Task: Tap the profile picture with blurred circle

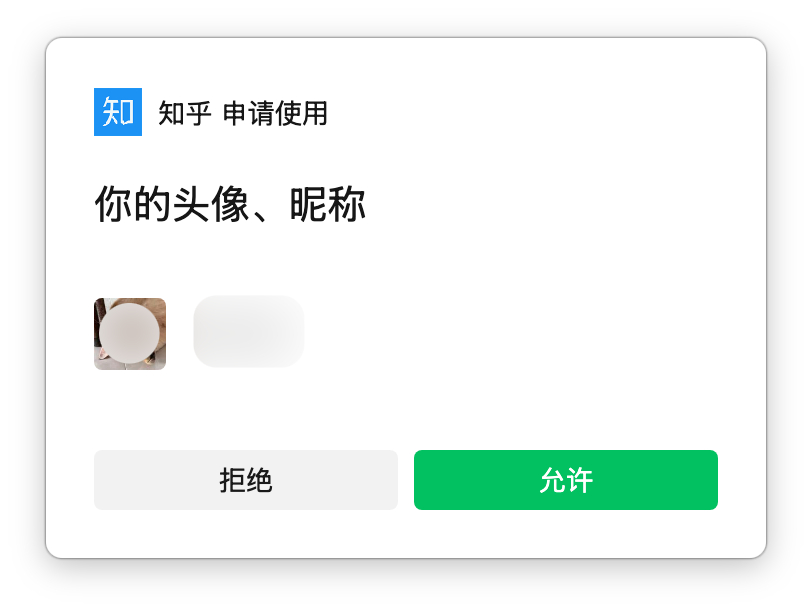Action: pyautogui.click(x=130, y=334)
